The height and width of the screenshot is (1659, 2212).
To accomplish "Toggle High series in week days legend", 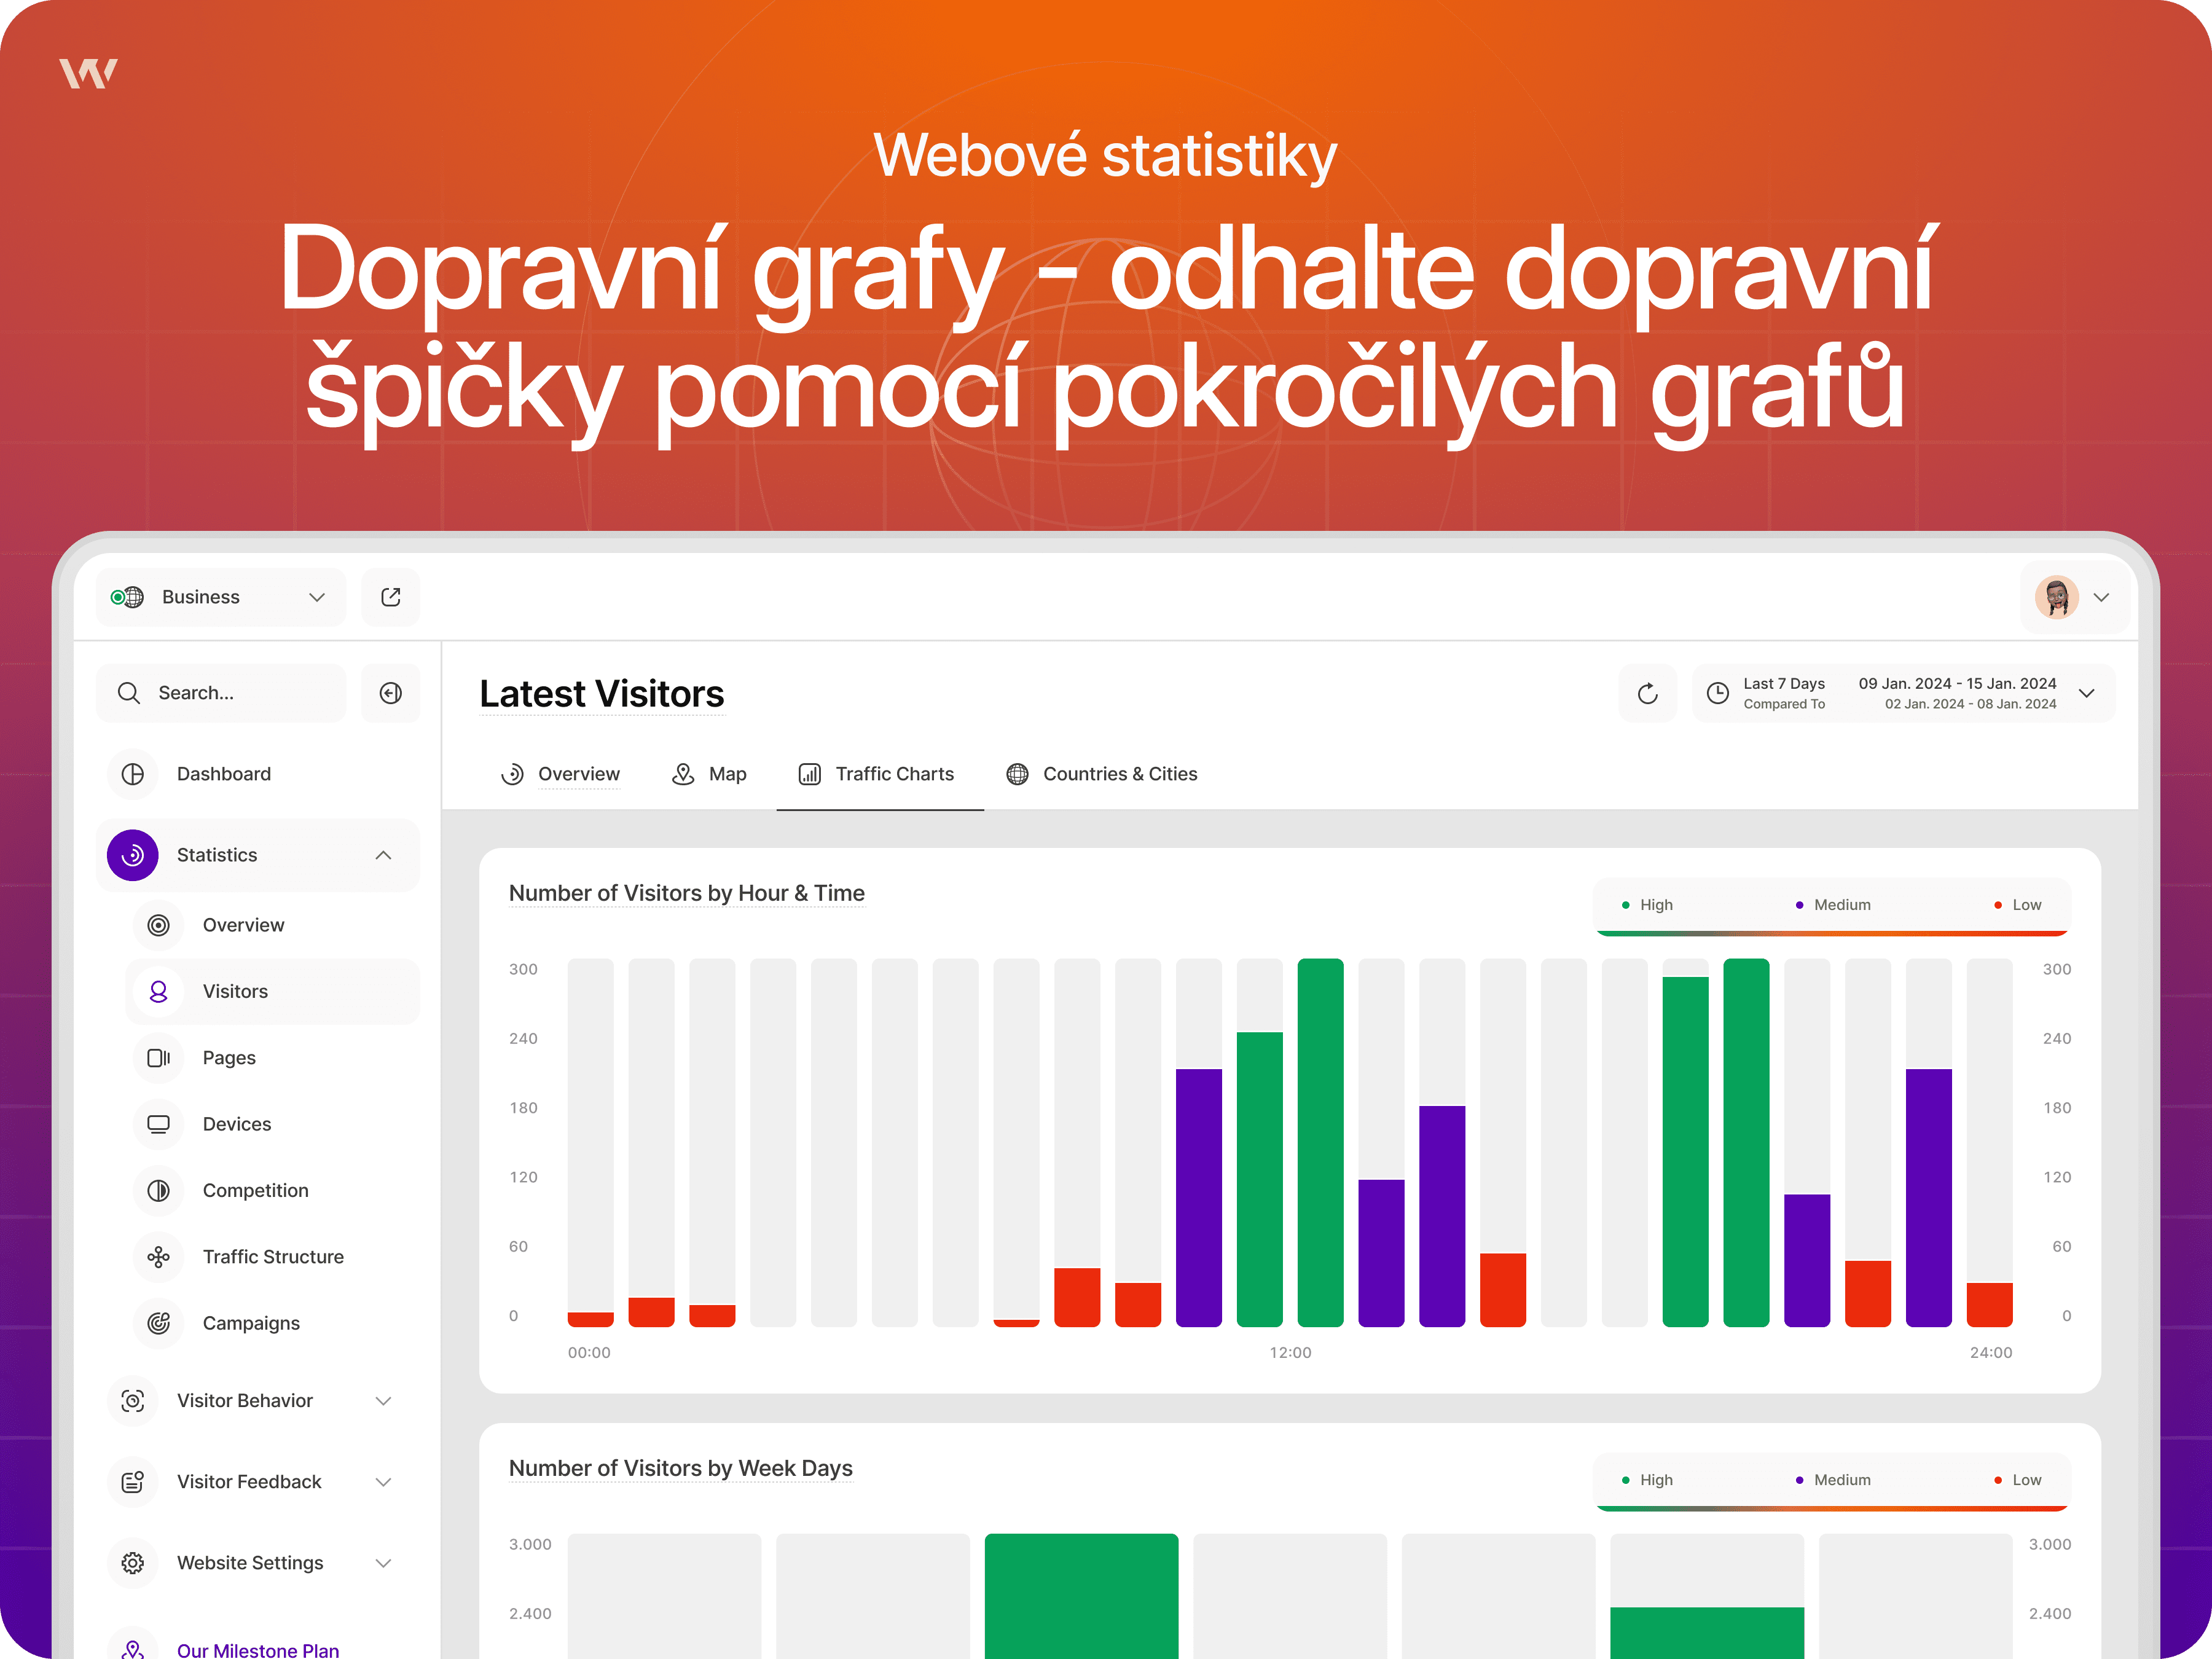I will coord(1647,1480).
